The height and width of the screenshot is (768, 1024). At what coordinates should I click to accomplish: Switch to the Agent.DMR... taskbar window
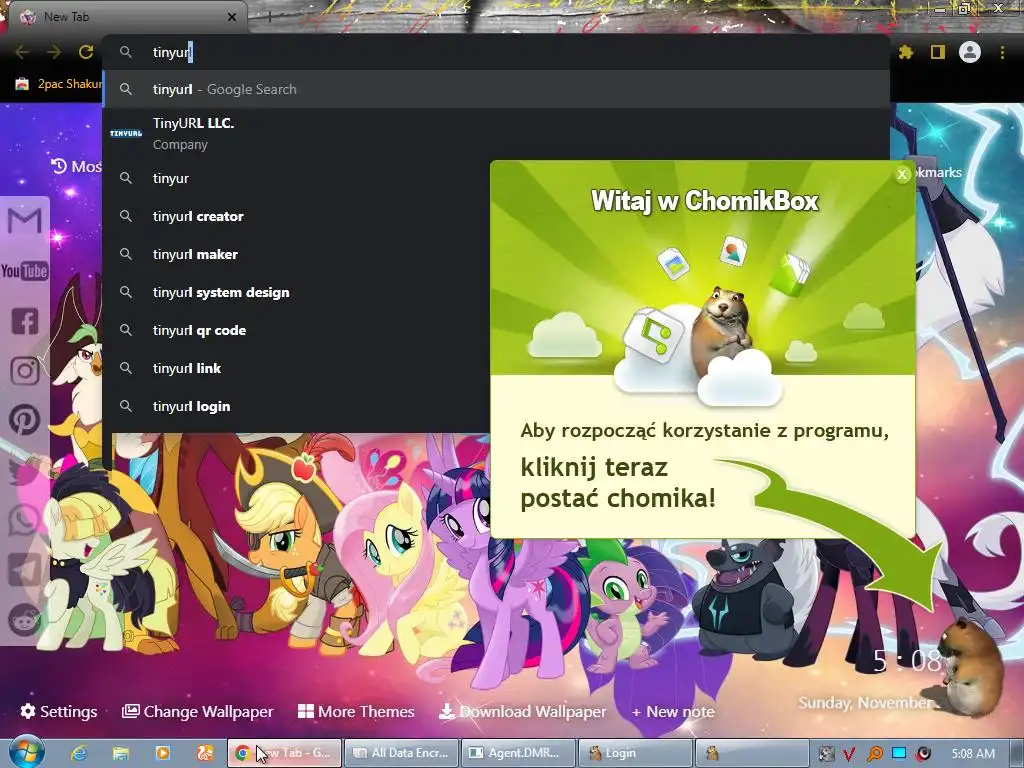[x=518, y=753]
